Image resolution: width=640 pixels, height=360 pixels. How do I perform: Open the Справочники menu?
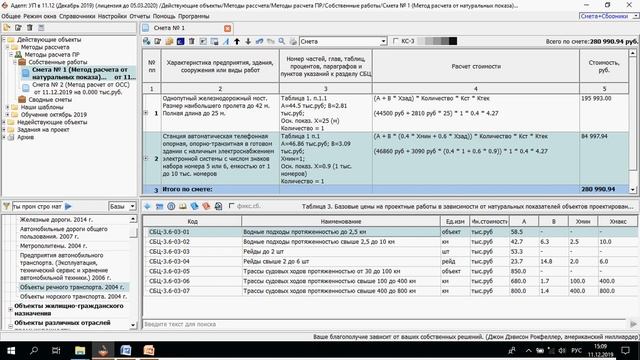pyautogui.click(x=77, y=16)
